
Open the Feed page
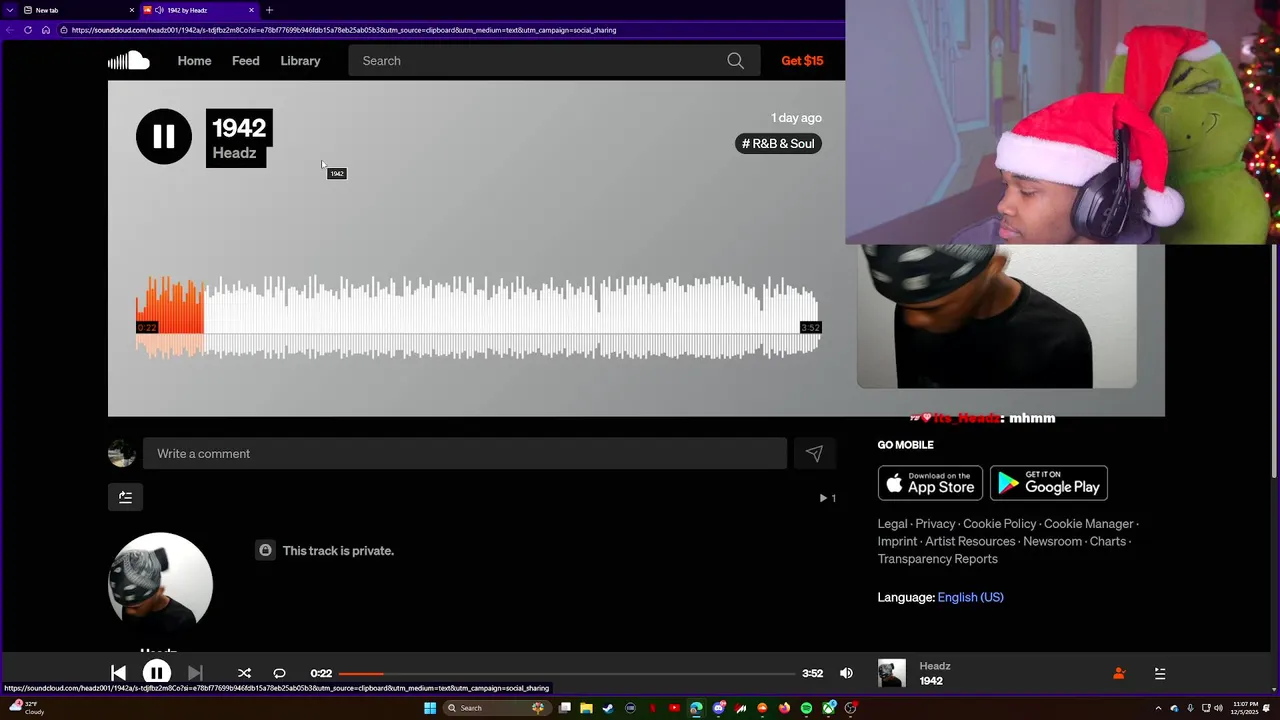pyautogui.click(x=246, y=61)
